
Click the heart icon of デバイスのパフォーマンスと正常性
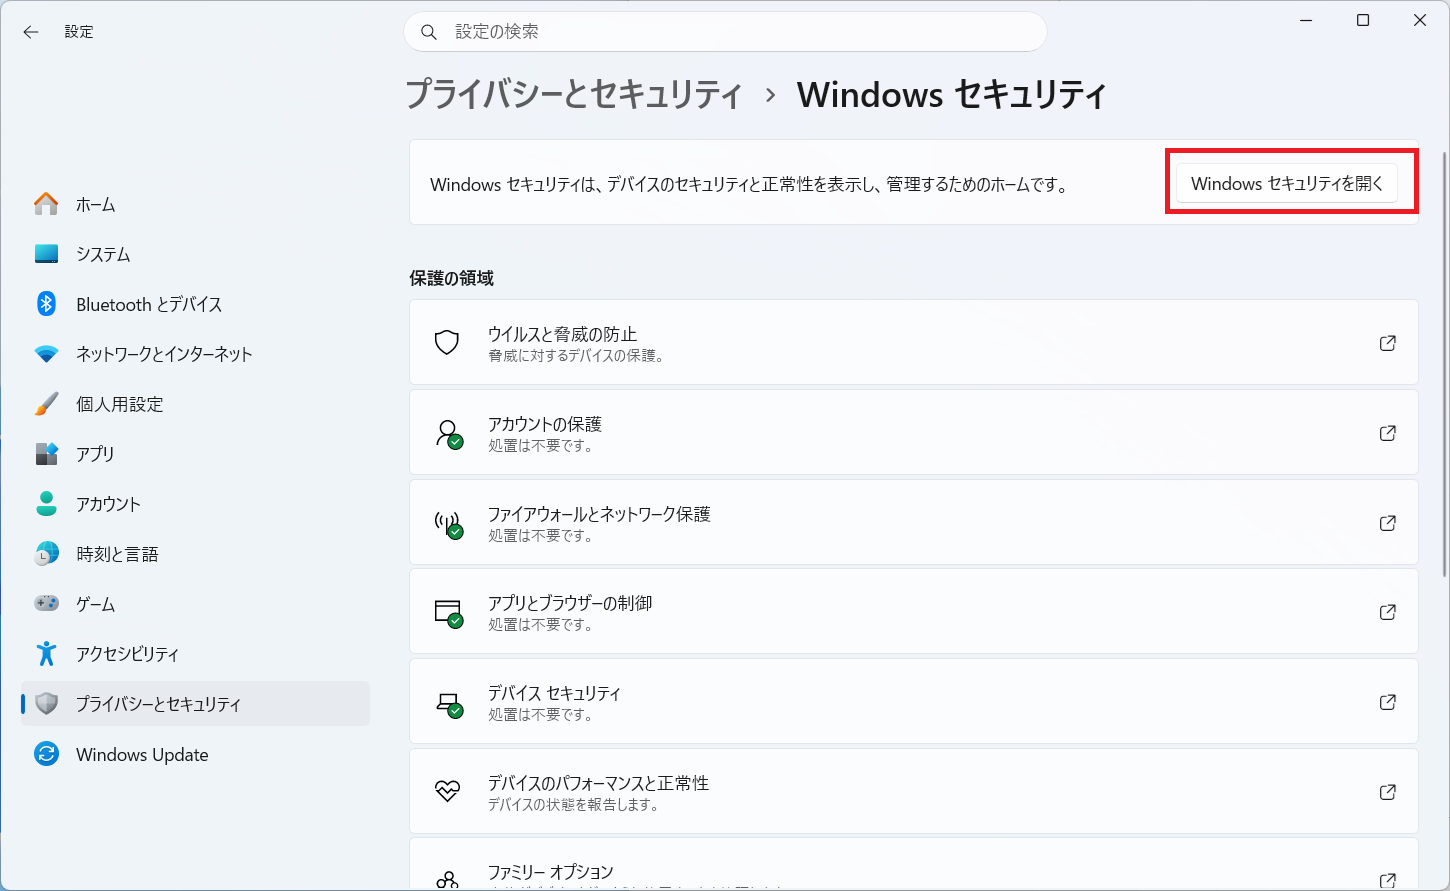point(447,792)
